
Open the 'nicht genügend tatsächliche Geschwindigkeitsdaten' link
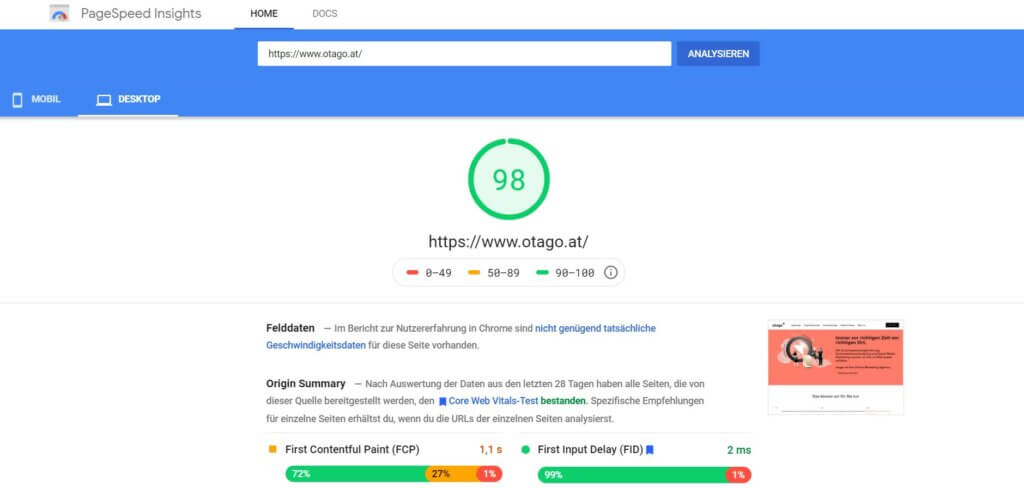point(461,337)
